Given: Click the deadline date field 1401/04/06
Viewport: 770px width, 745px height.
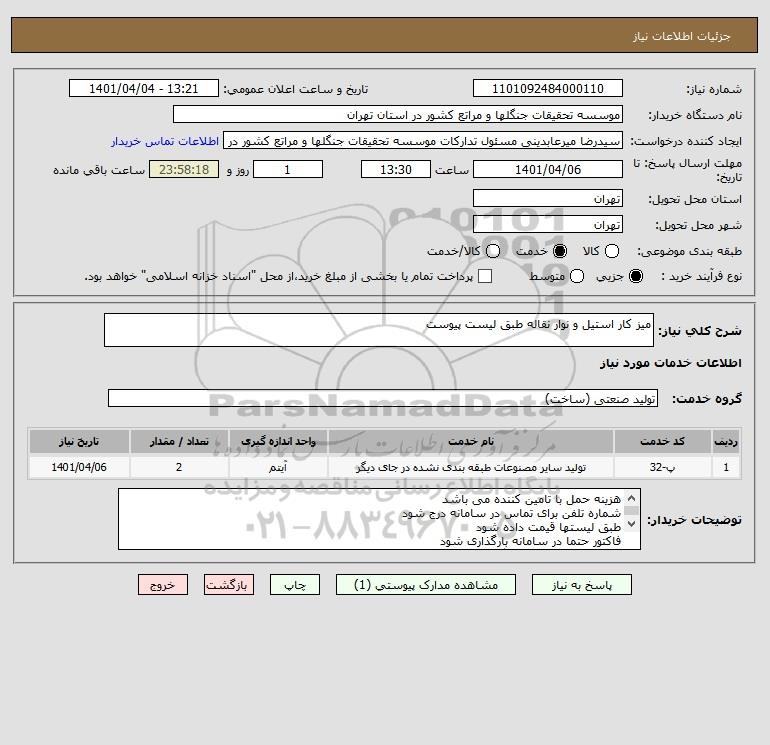Looking at the screenshot, I should [x=548, y=169].
